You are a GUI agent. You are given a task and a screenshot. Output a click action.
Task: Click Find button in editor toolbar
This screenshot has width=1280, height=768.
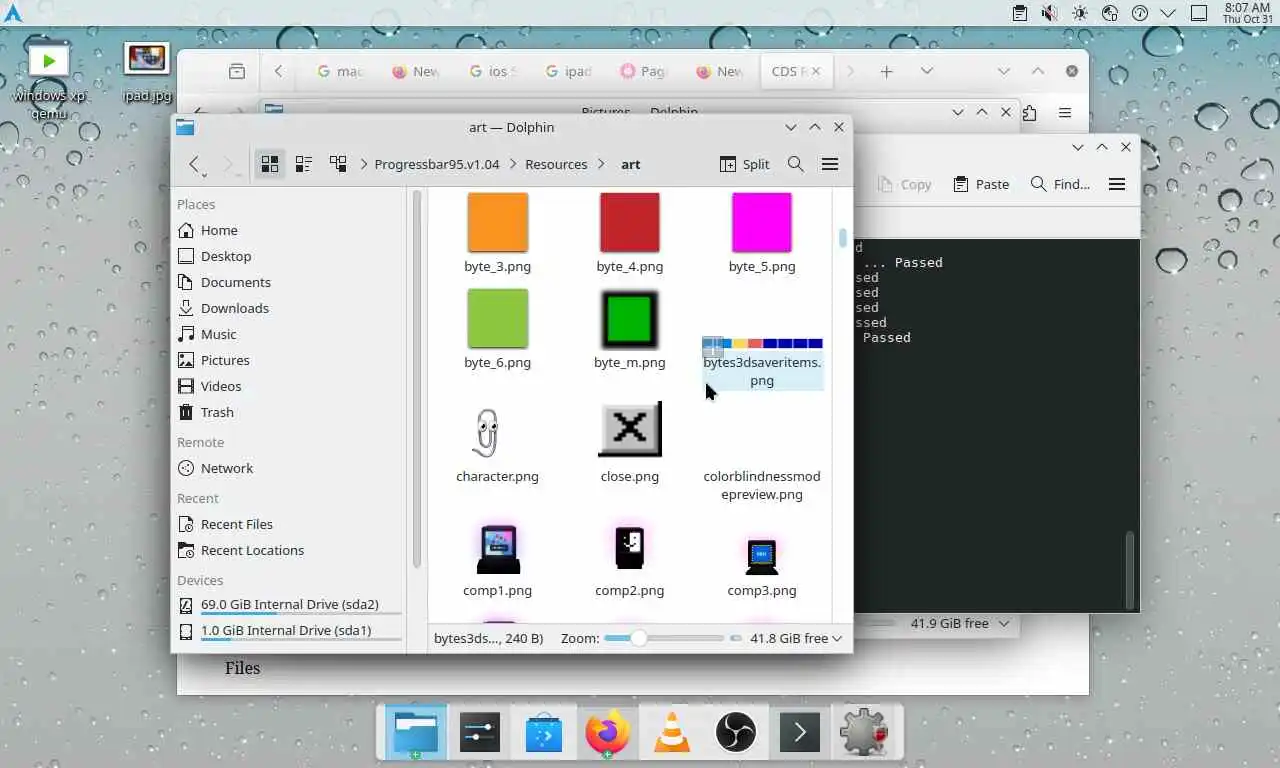pos(1060,184)
